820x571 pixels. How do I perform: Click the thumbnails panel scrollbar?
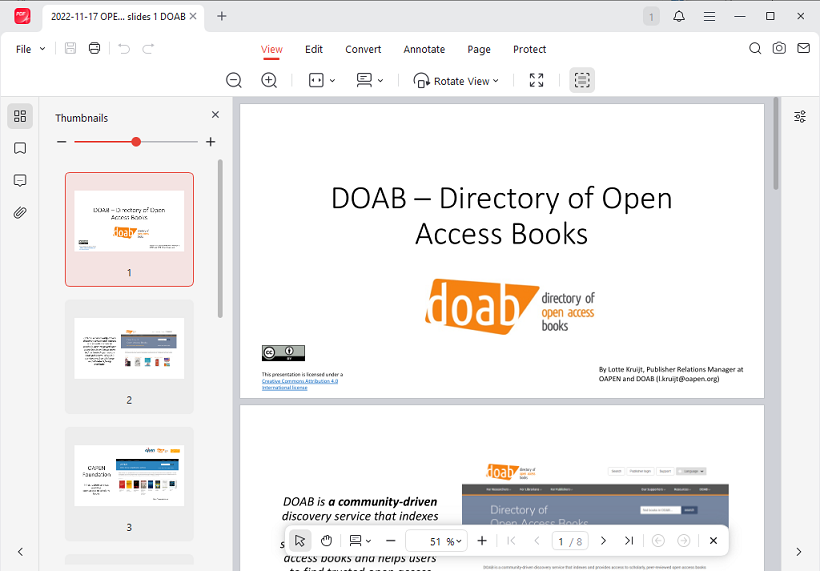pyautogui.click(x=220, y=238)
